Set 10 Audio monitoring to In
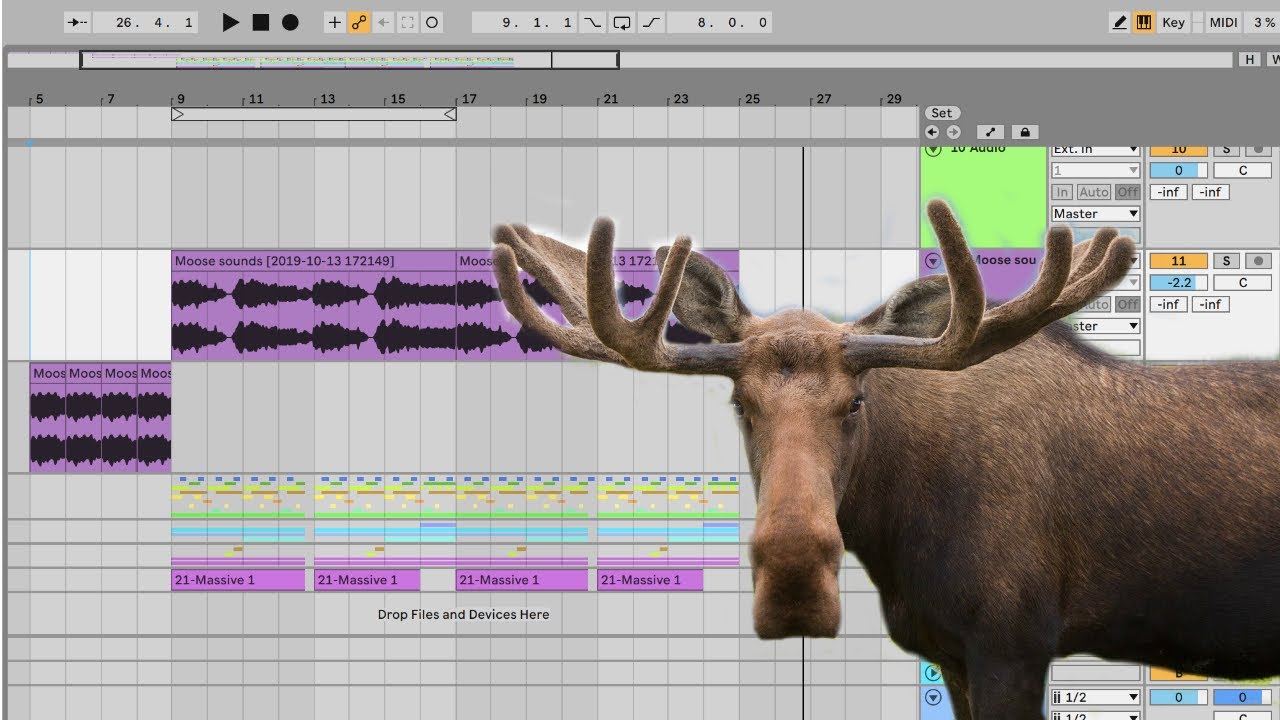This screenshot has width=1280, height=720. click(1062, 192)
